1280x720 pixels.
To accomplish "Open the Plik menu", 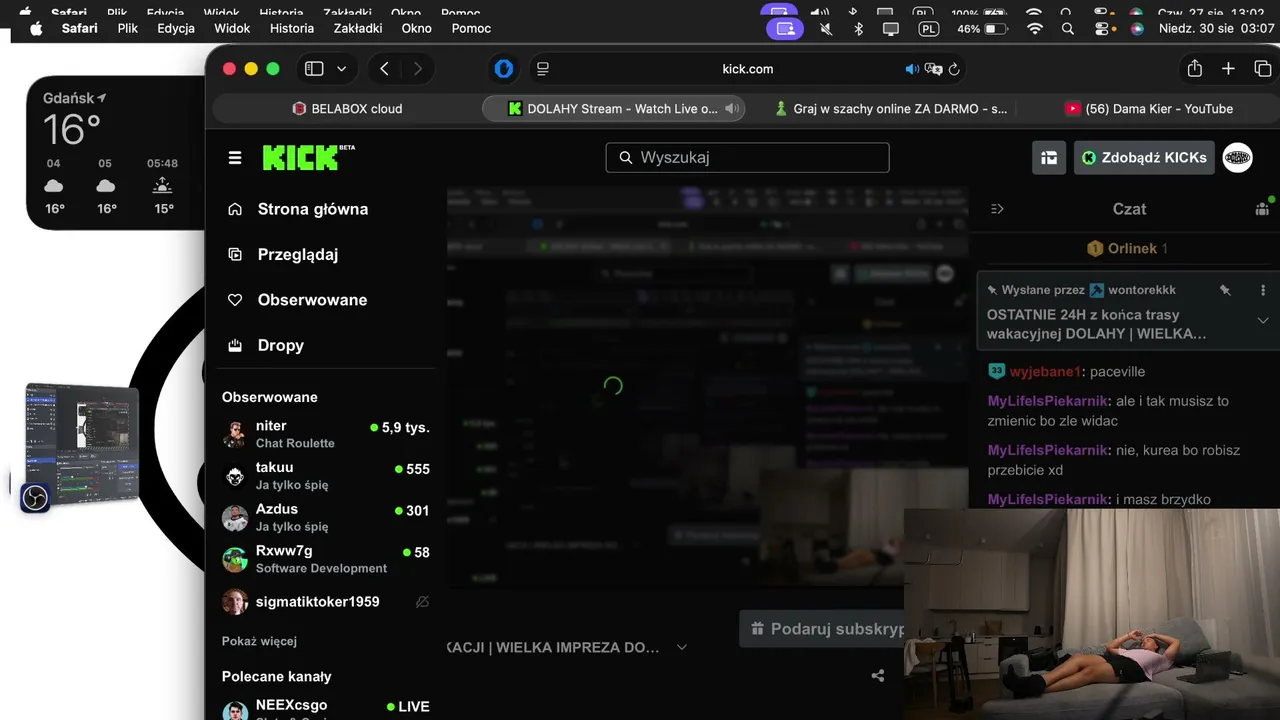I will point(128,29).
